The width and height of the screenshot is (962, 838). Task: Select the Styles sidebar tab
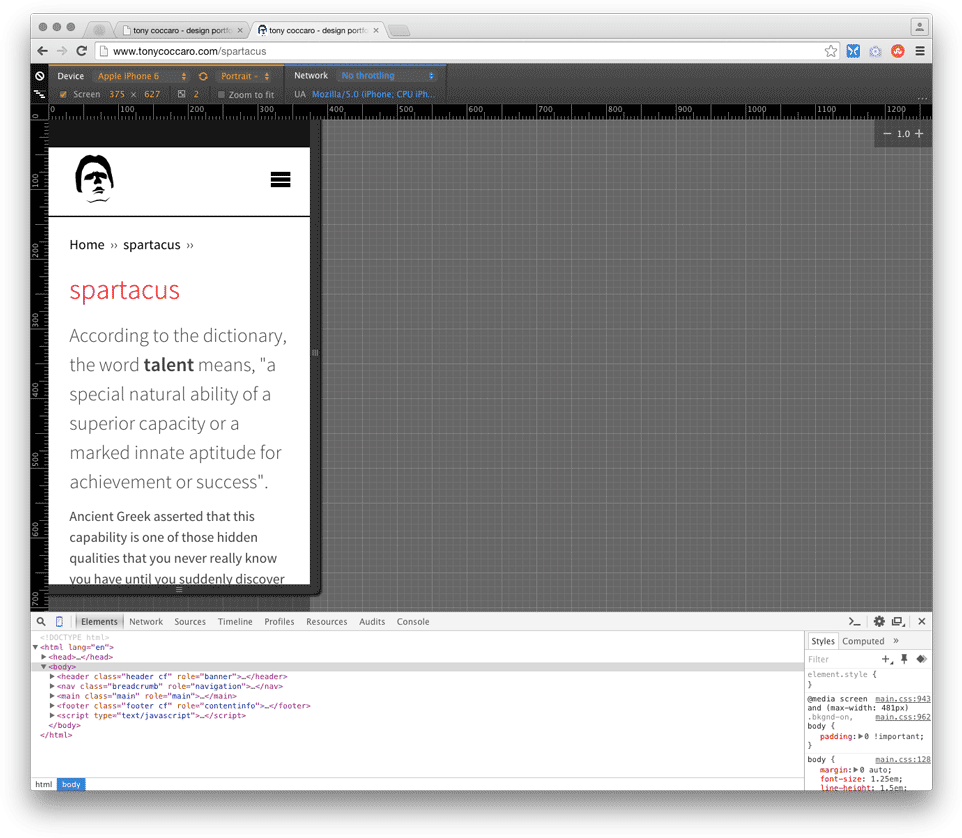823,641
